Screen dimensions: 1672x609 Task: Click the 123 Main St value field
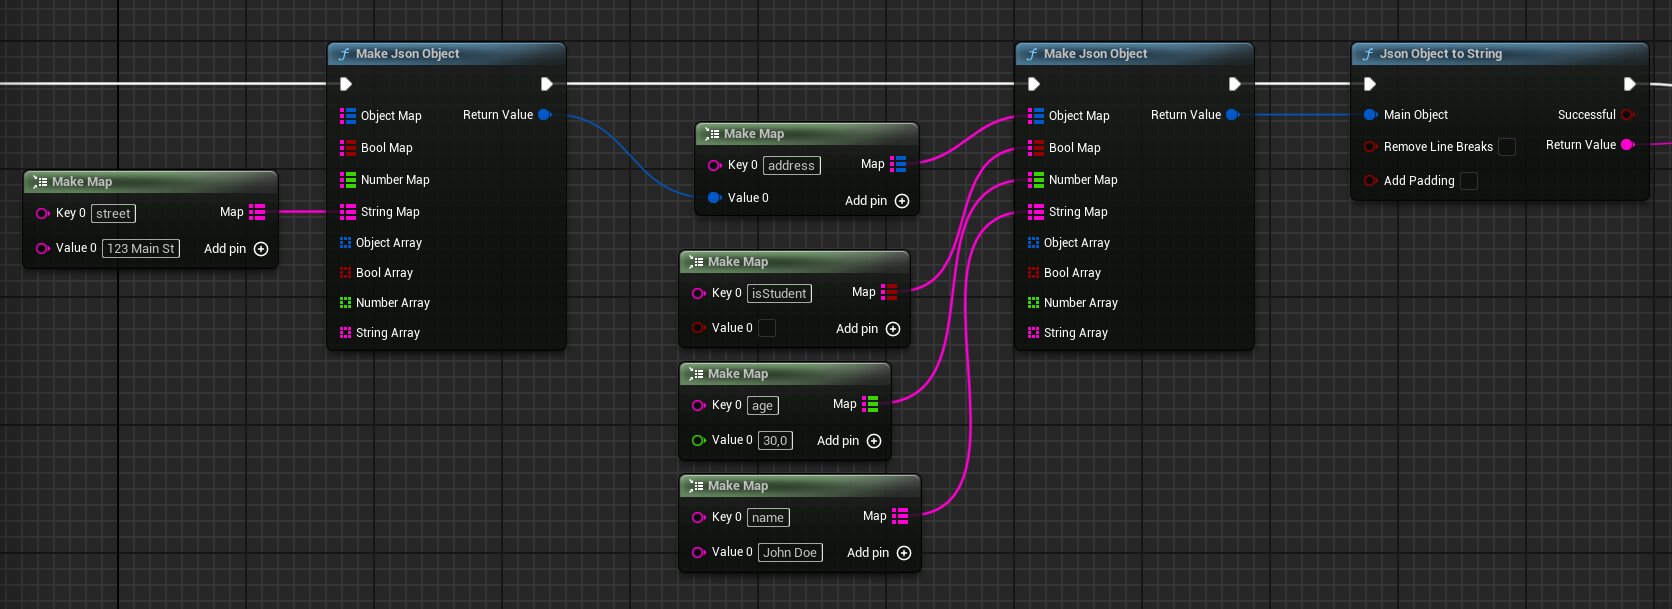(x=141, y=248)
